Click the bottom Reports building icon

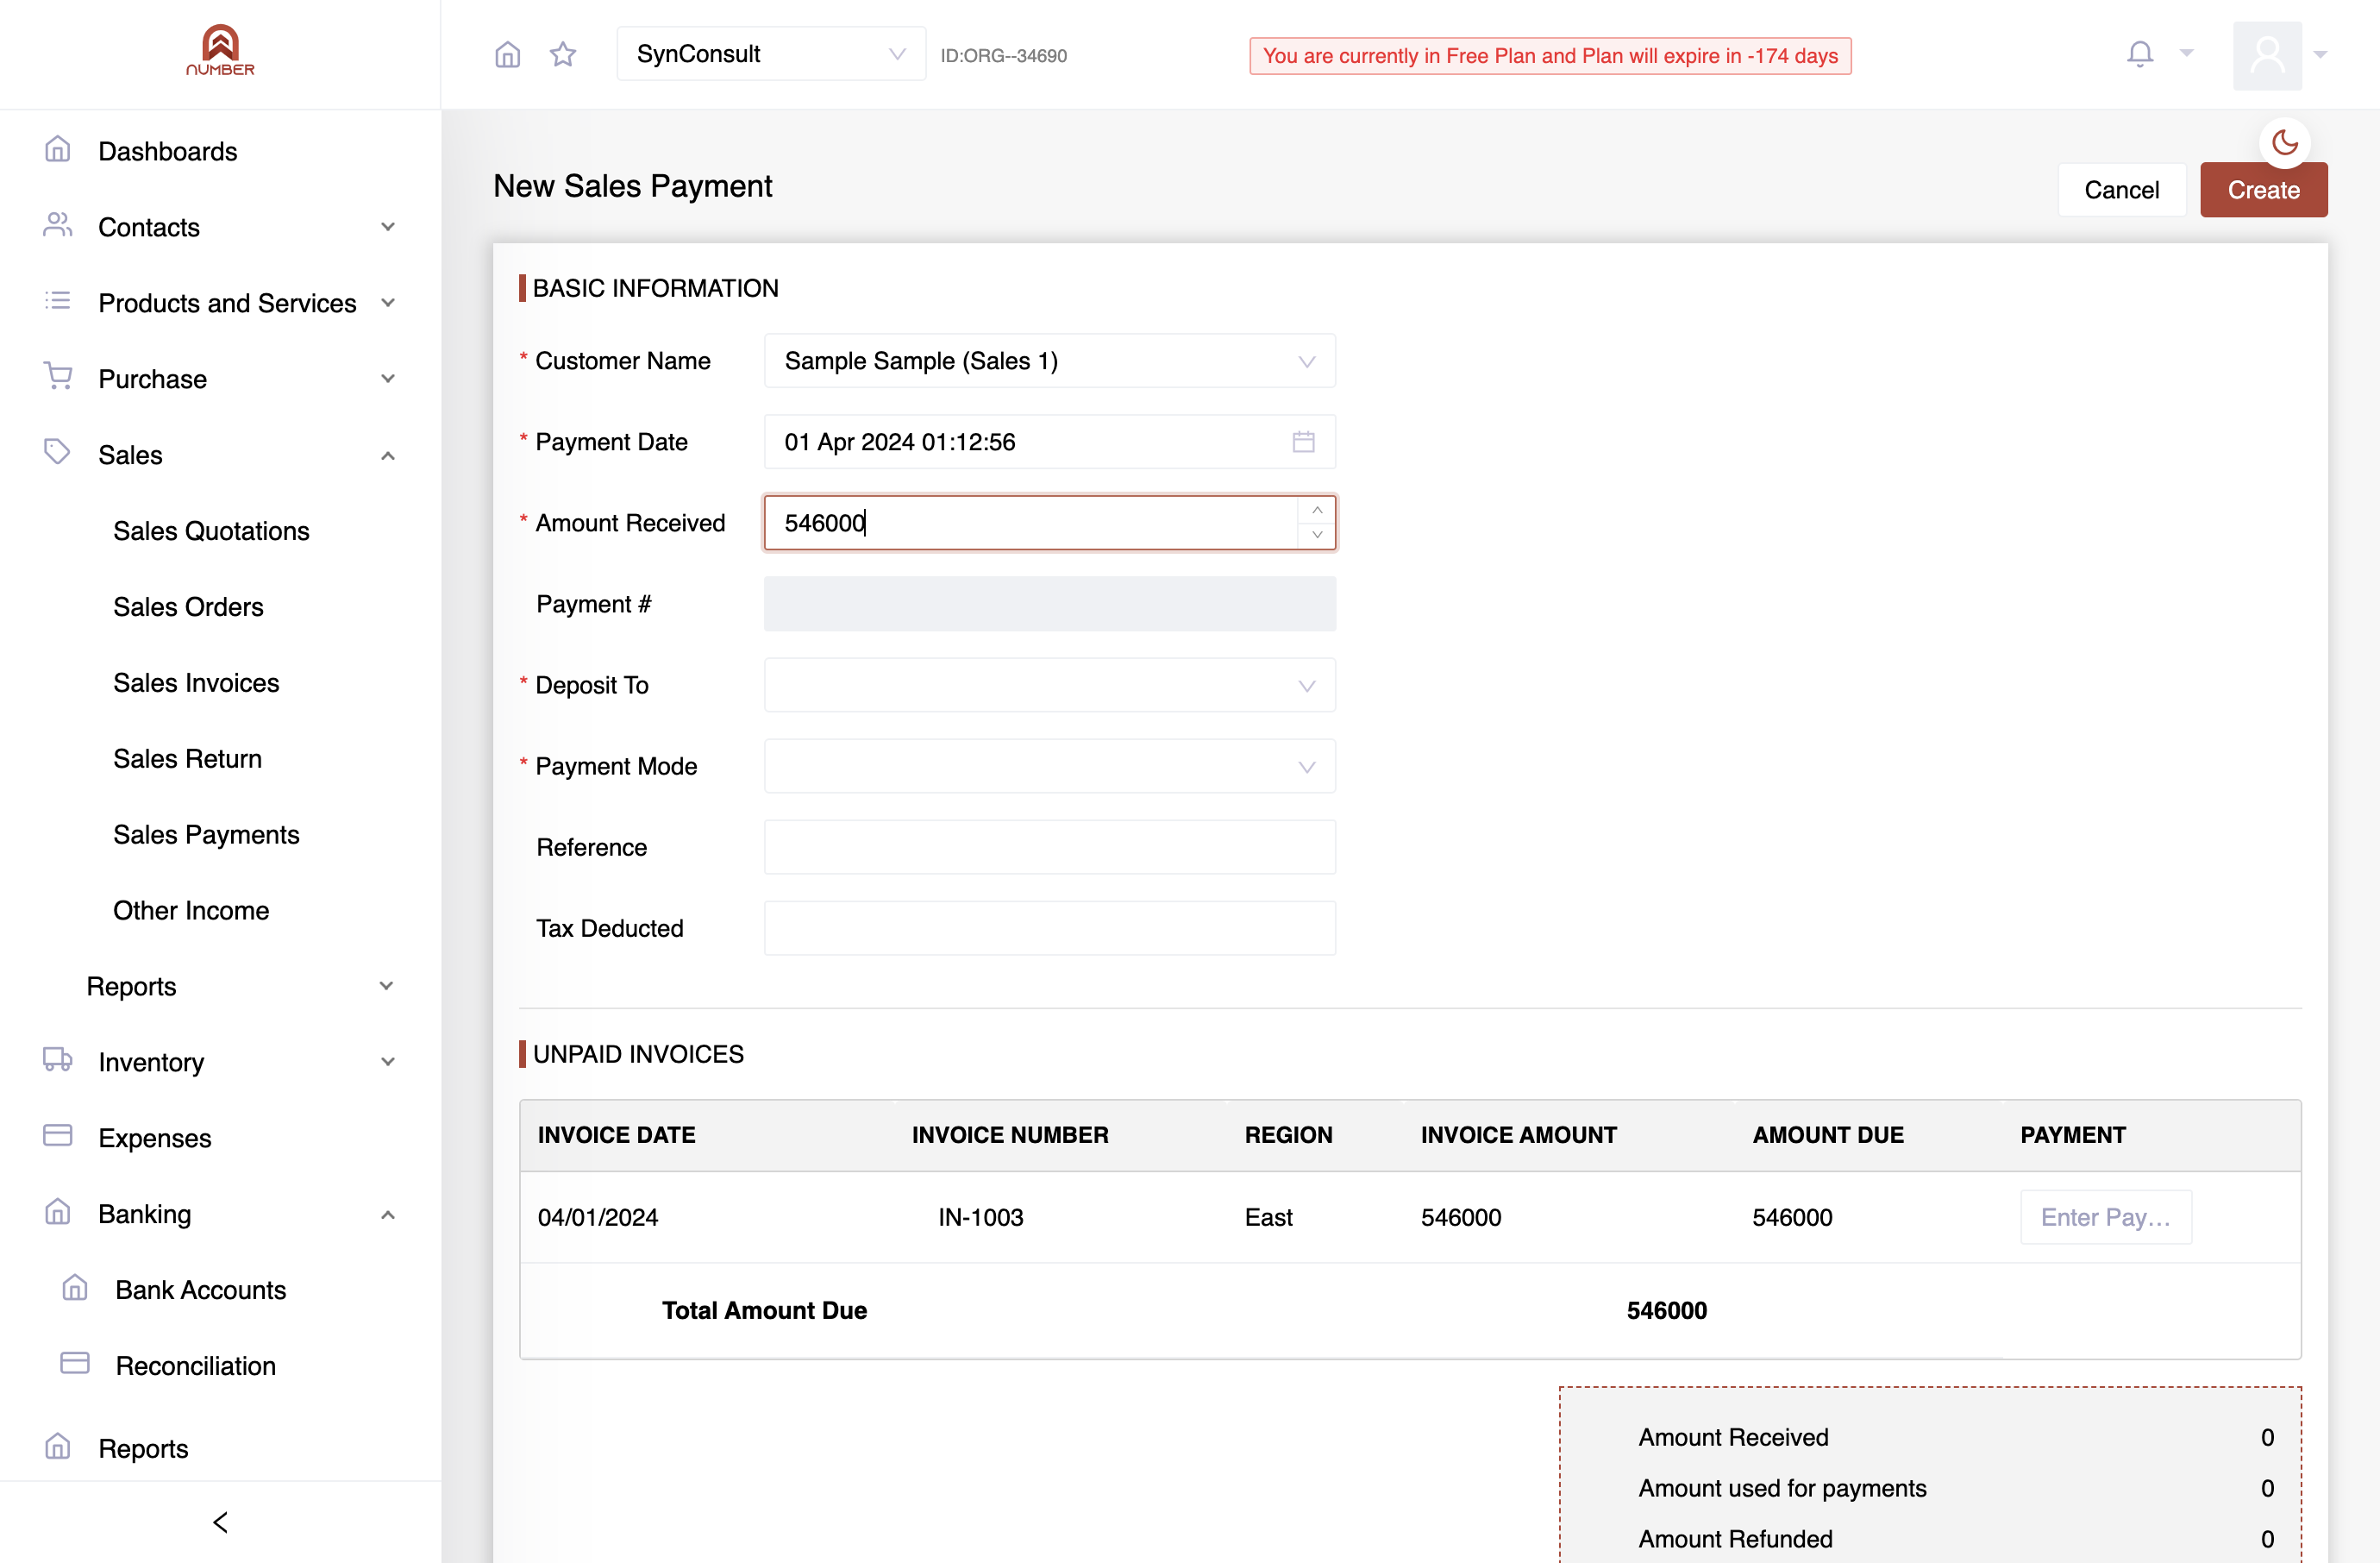point(58,1447)
